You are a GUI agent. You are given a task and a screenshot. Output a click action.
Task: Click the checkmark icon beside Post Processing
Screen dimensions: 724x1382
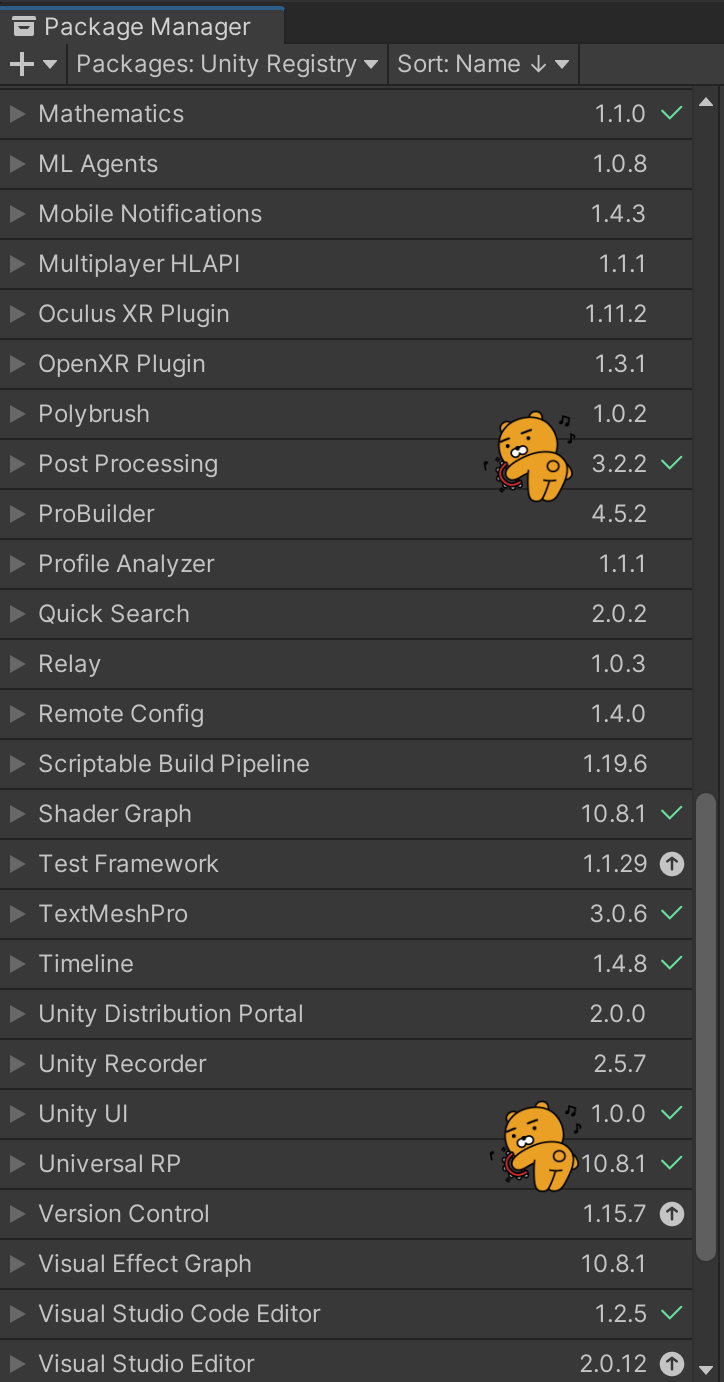coord(672,463)
